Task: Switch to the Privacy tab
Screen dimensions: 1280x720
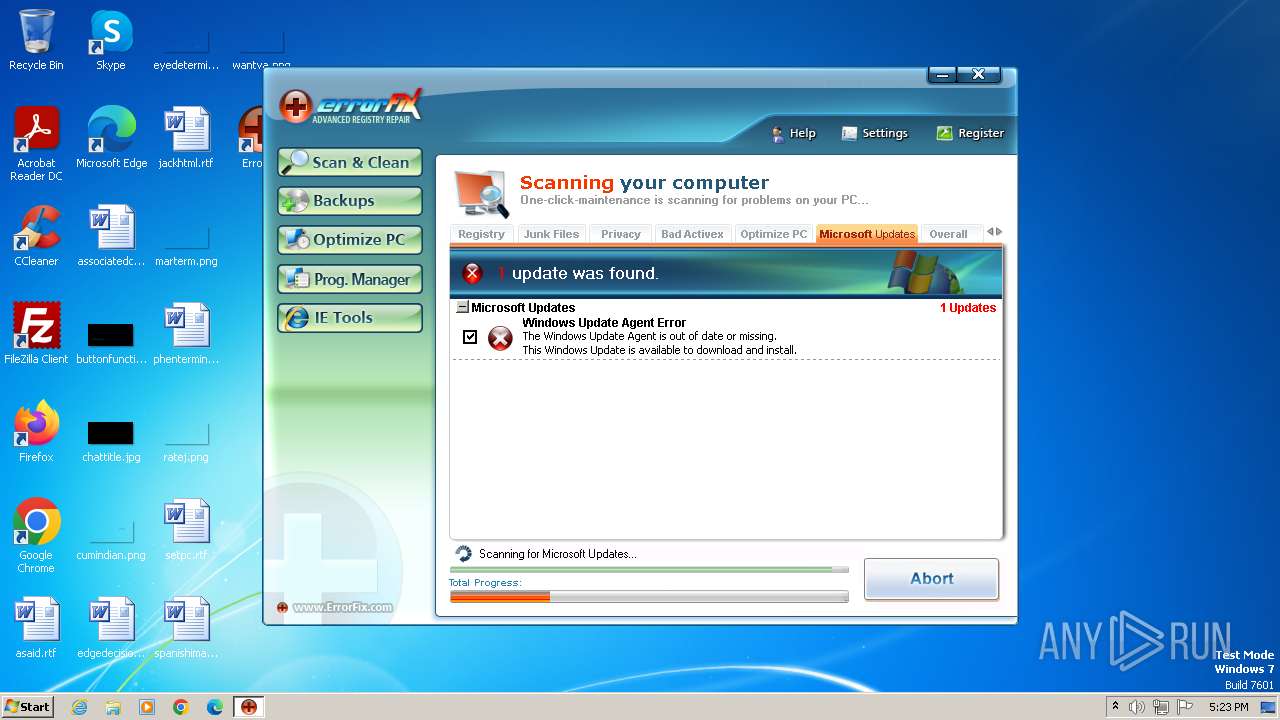Action: 620,234
